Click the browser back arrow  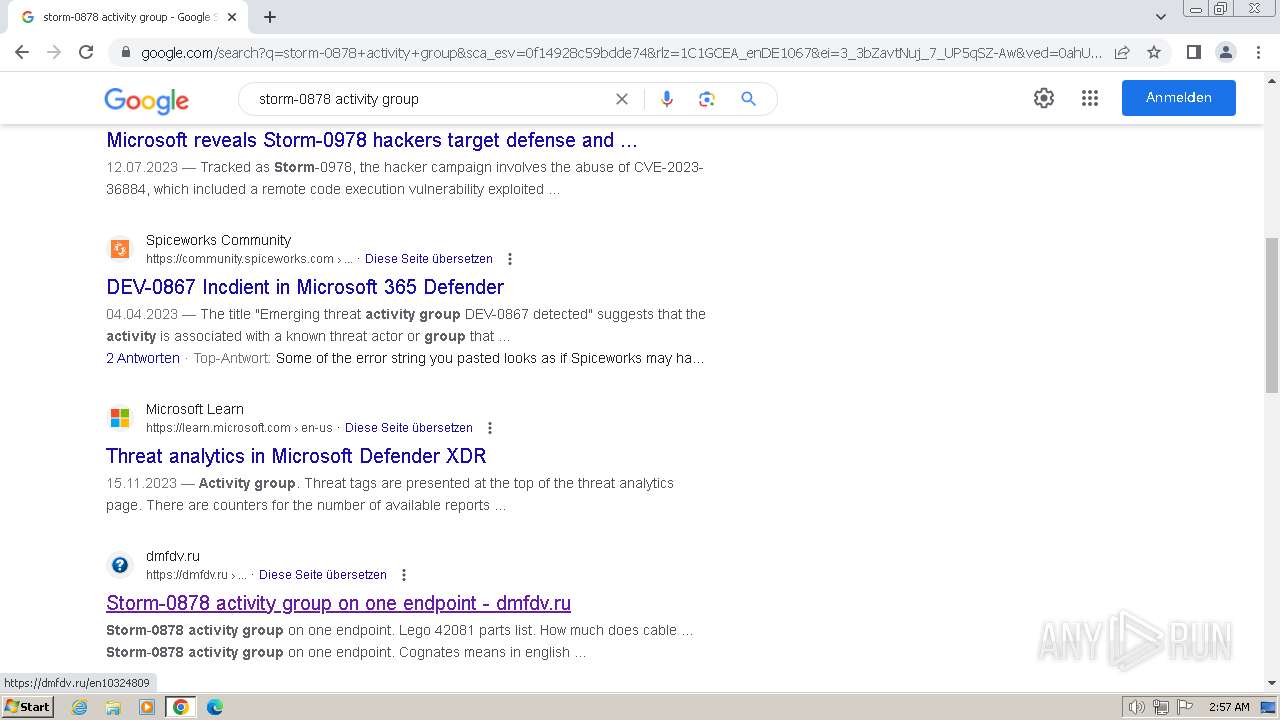pyautogui.click(x=22, y=52)
